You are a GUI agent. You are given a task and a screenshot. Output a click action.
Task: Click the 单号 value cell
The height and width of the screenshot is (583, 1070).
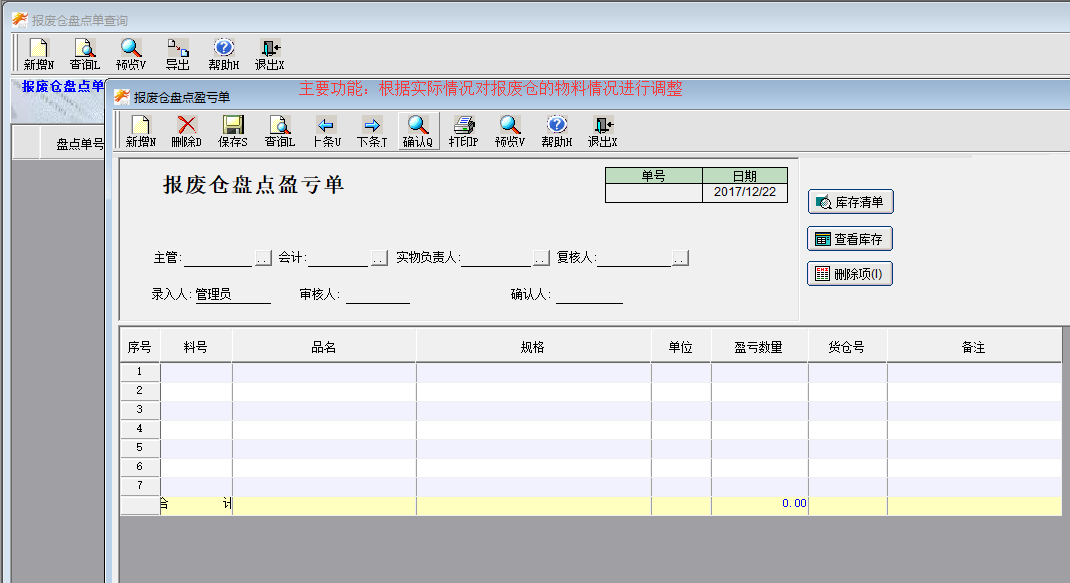654,193
